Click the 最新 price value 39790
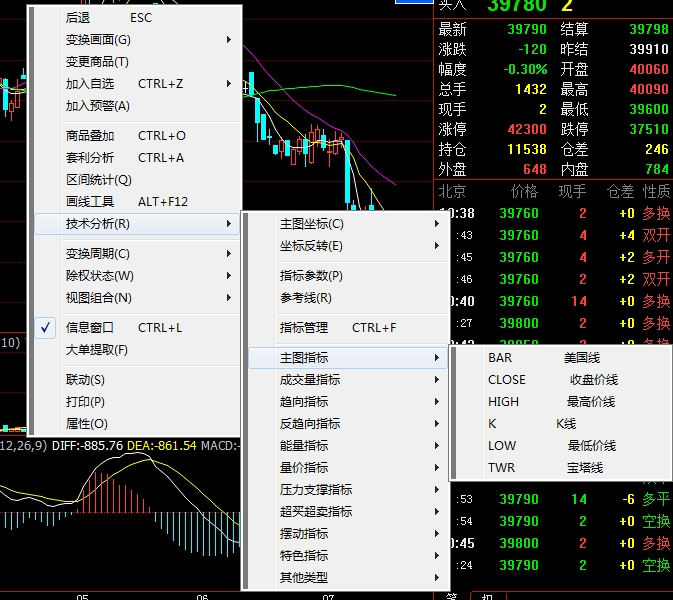This screenshot has height=600, width=673. [x=526, y=29]
